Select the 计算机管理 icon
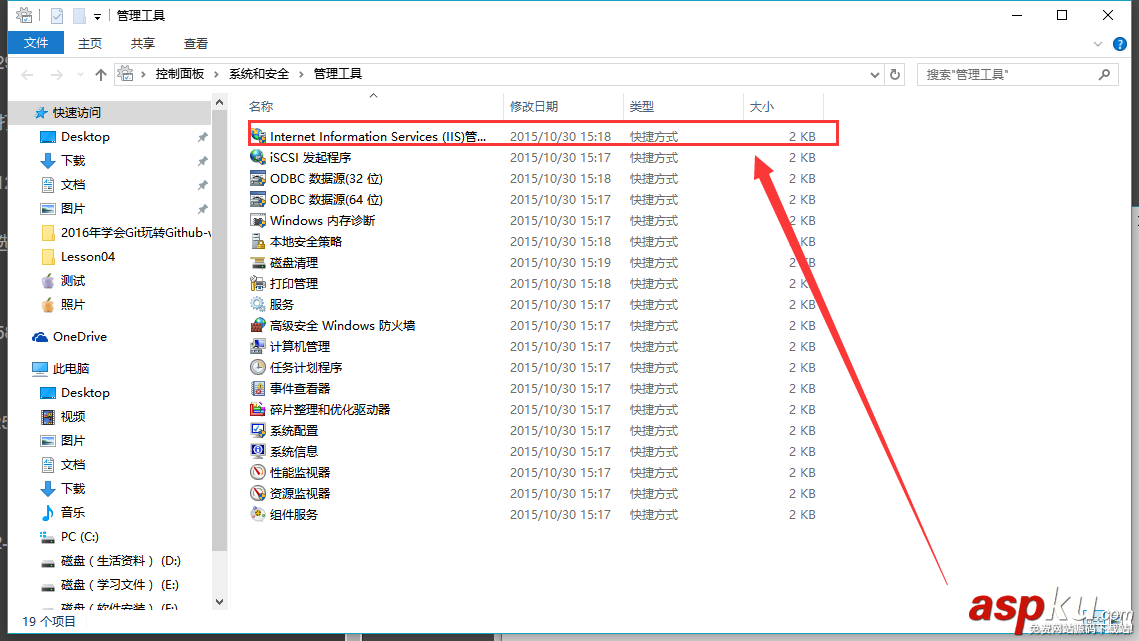This screenshot has width=1139, height=641. click(x=258, y=347)
